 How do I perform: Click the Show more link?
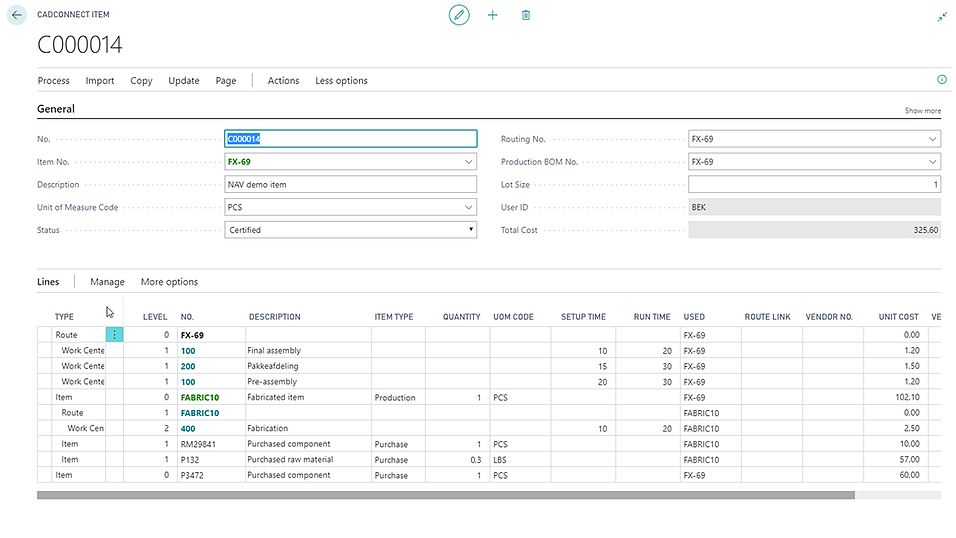coord(922,111)
